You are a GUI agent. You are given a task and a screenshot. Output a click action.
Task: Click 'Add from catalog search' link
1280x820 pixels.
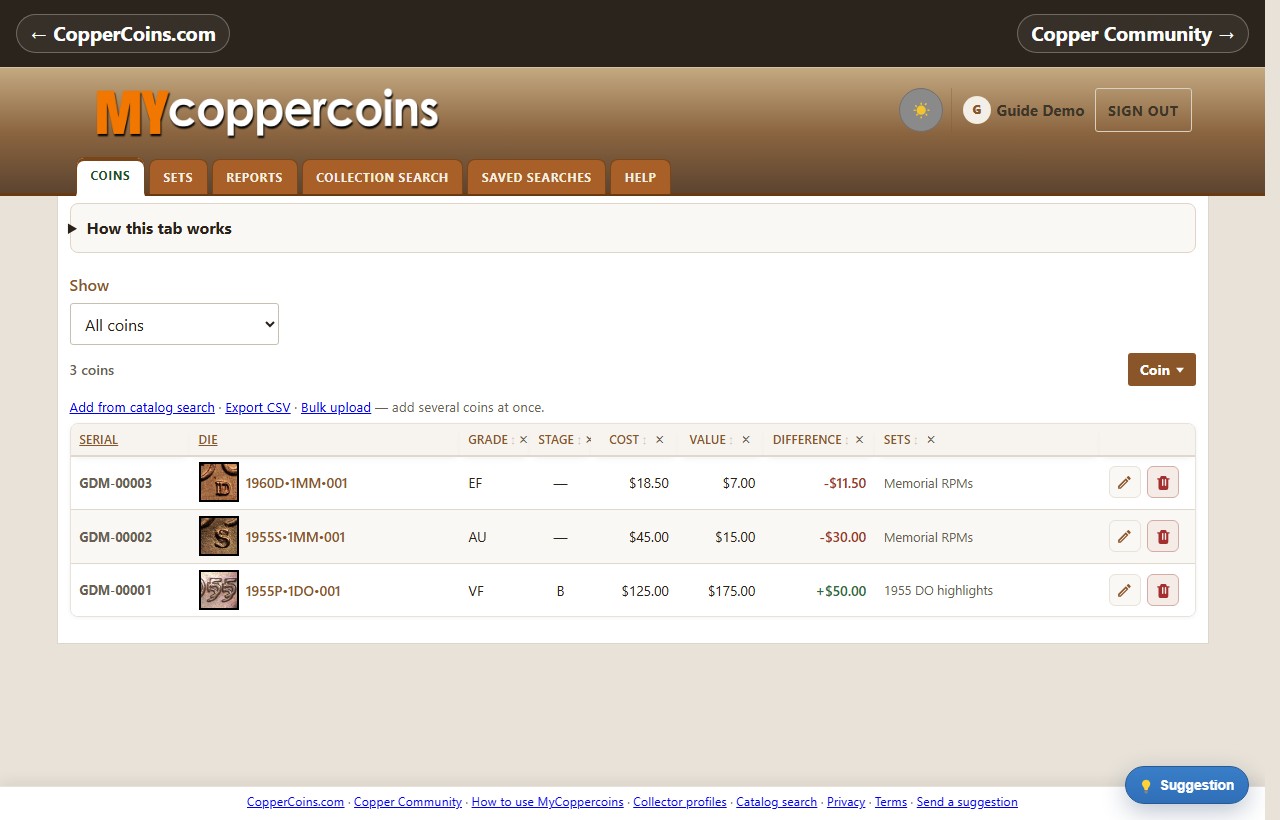tap(142, 407)
